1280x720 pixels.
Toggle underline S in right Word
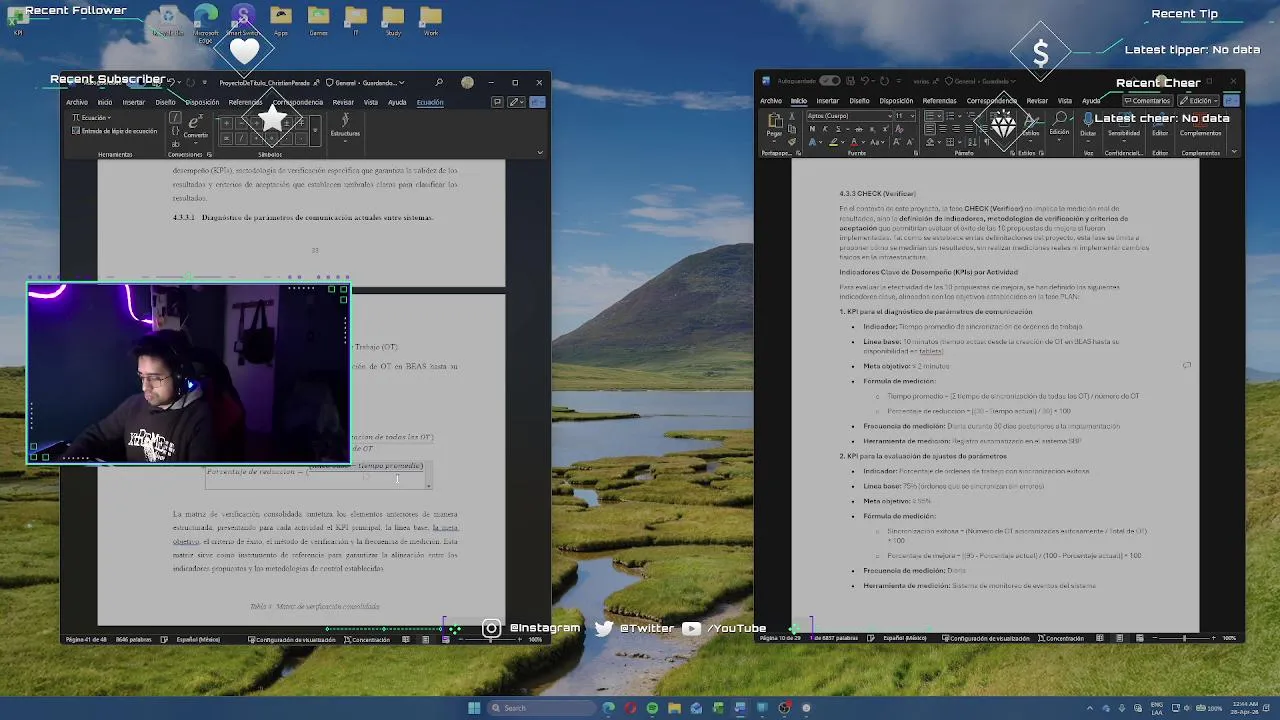(x=836, y=129)
